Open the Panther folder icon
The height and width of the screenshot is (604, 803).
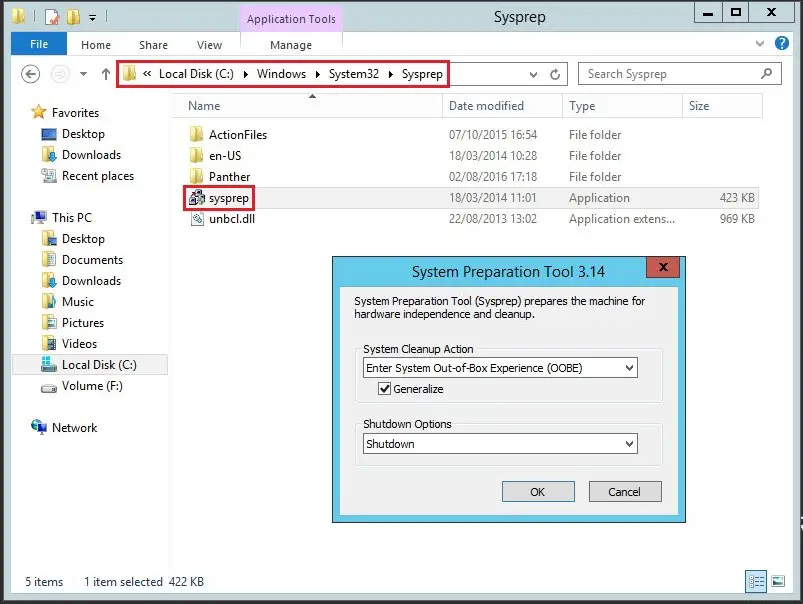click(197, 177)
